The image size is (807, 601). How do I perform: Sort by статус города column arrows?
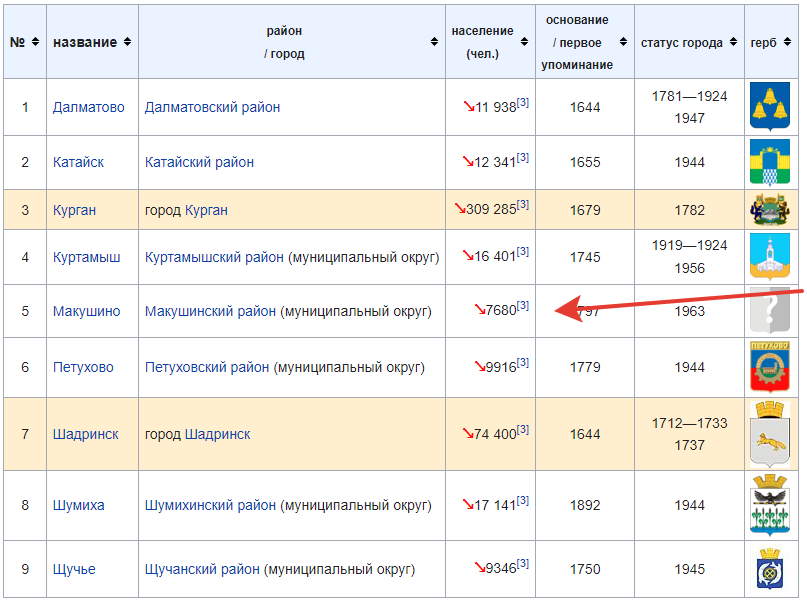pos(733,42)
